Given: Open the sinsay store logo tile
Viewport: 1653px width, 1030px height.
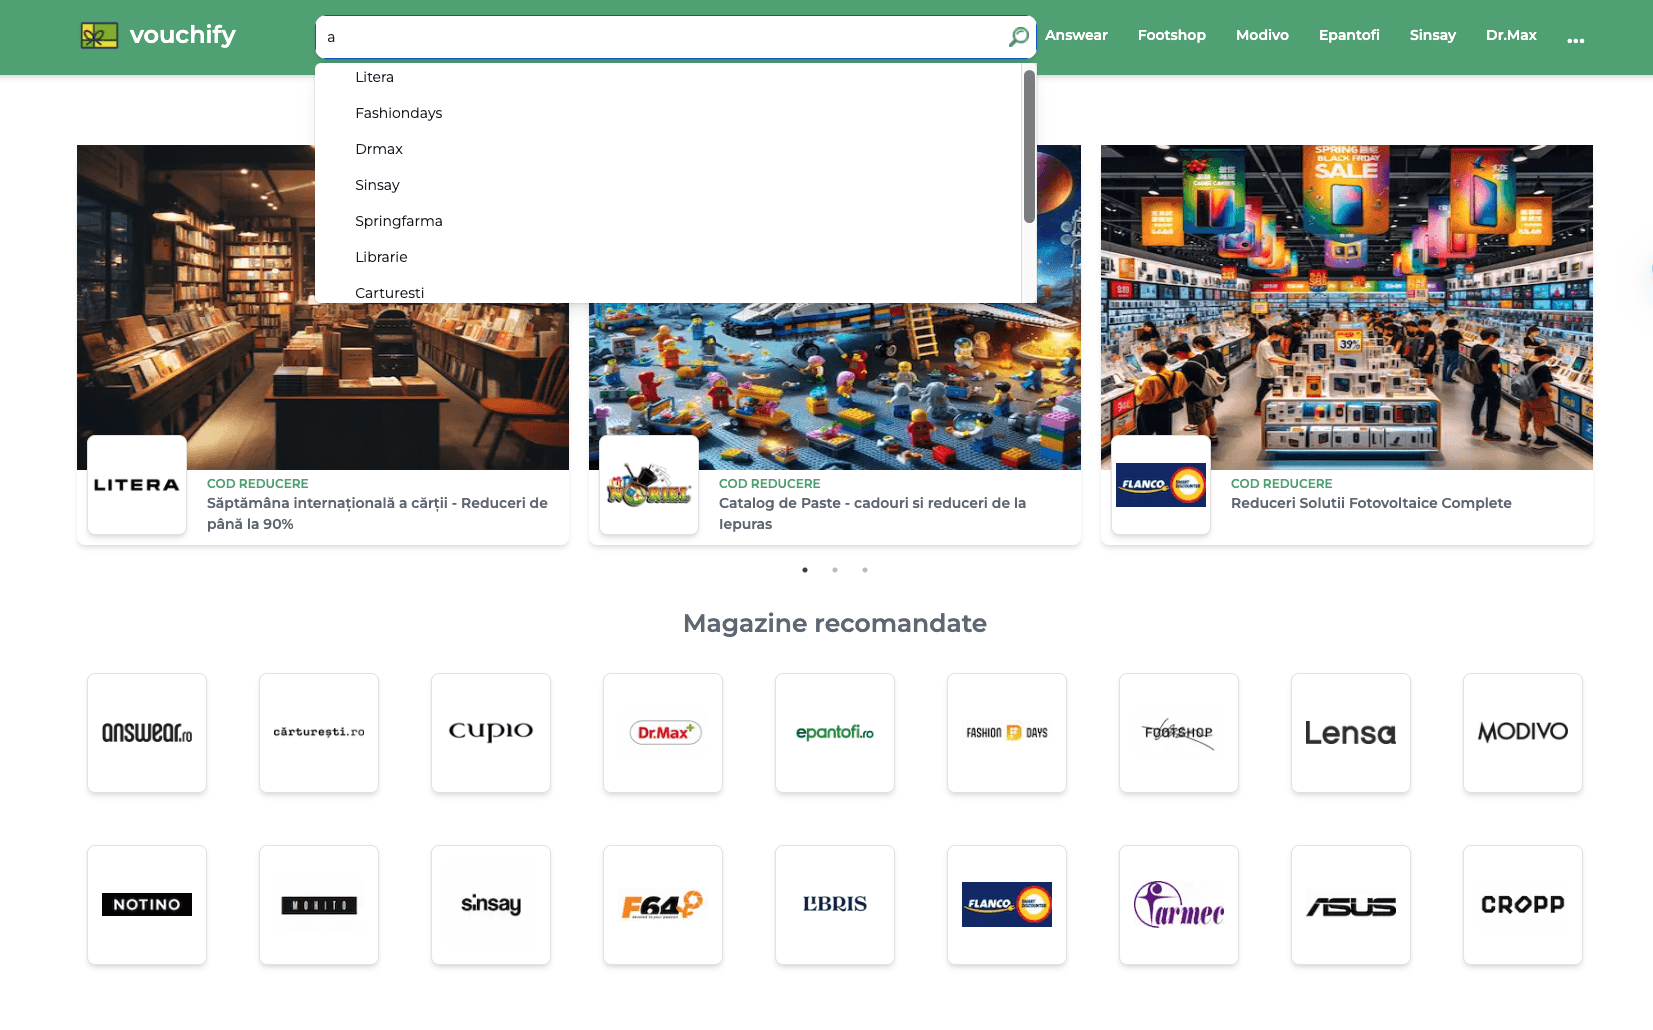Looking at the screenshot, I should click(491, 905).
